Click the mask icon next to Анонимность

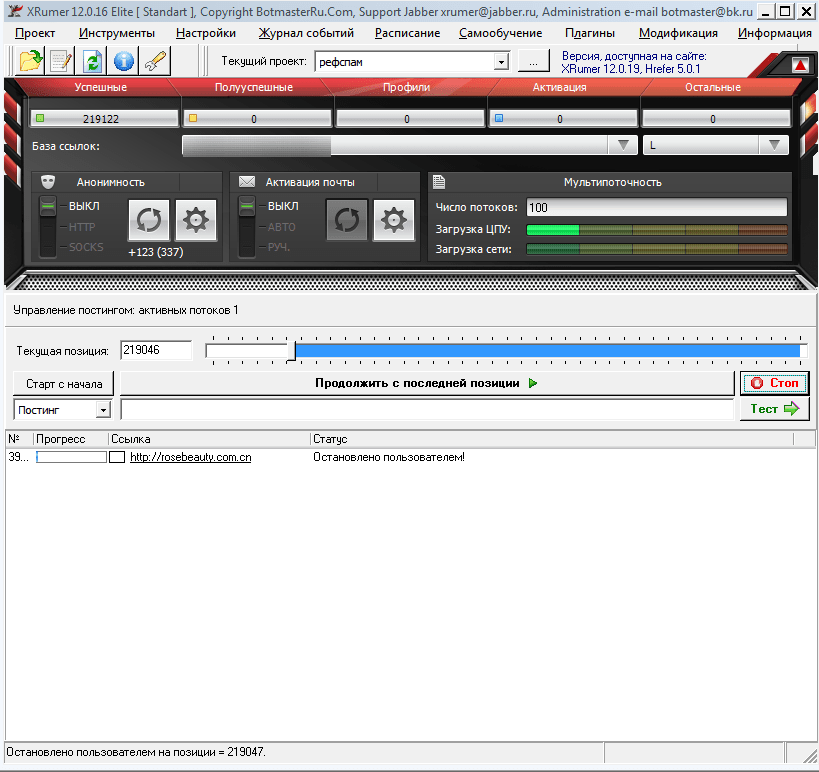pyautogui.click(x=48, y=182)
